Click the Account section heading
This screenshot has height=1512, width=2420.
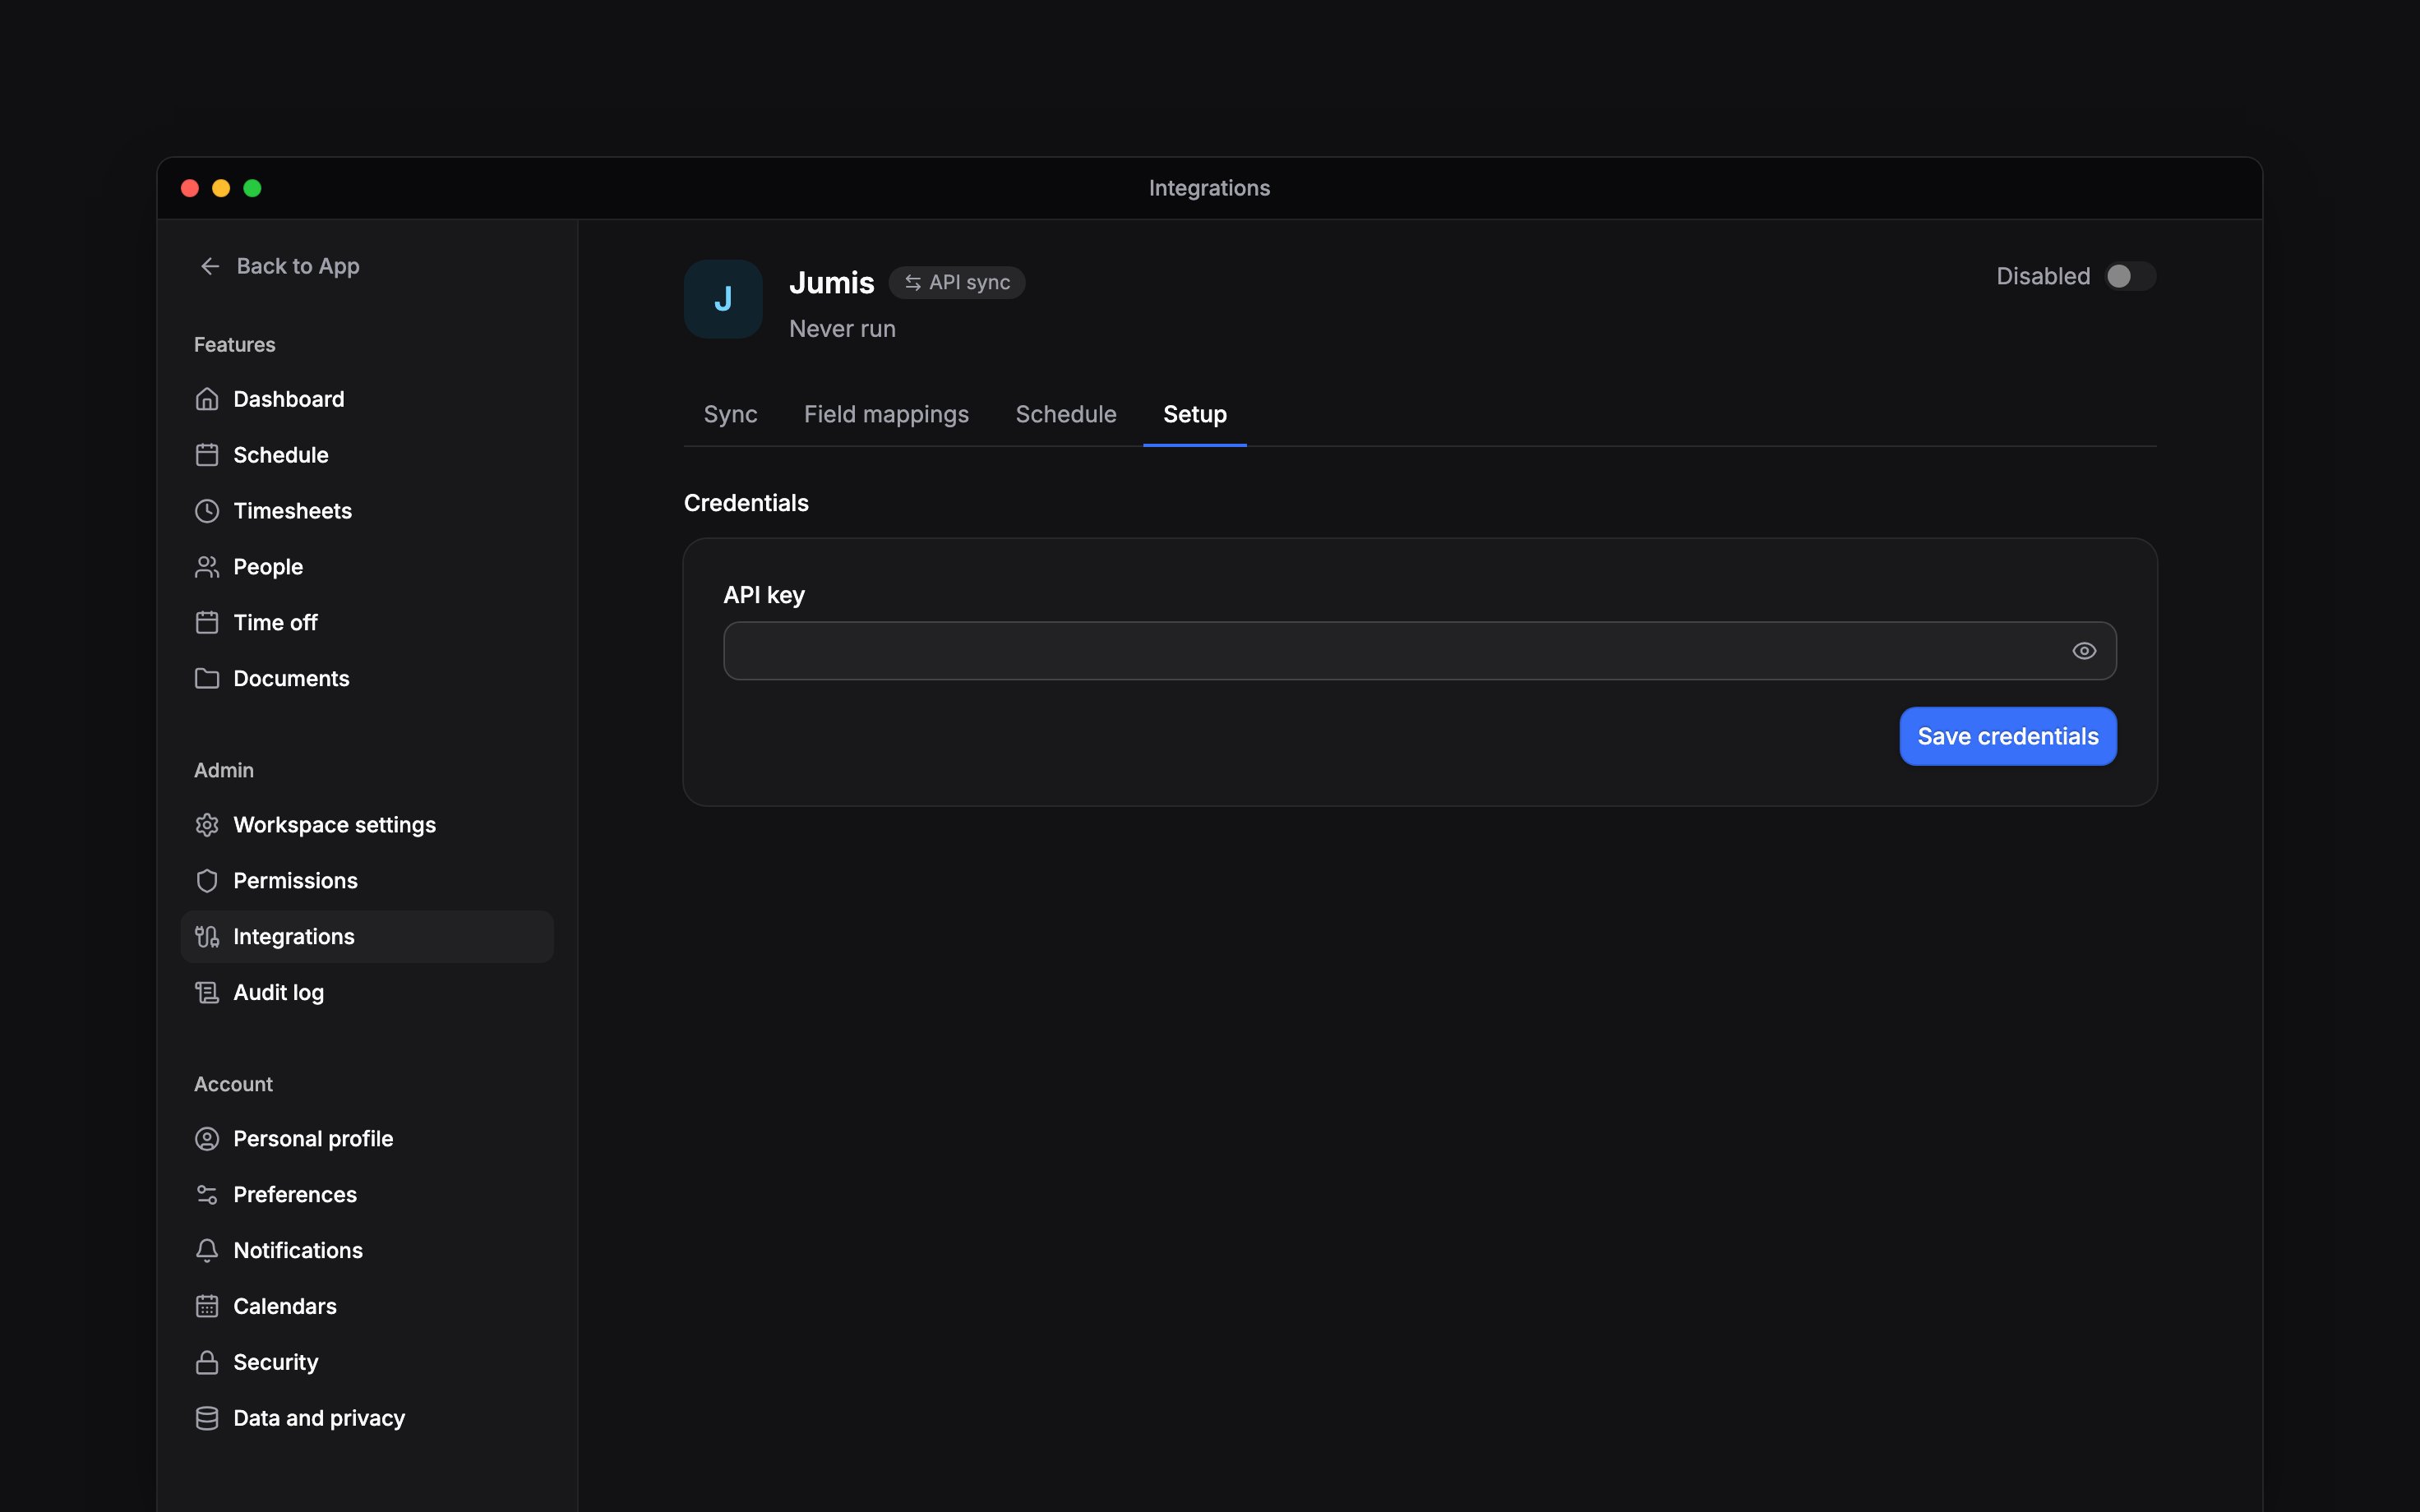pos(233,1084)
